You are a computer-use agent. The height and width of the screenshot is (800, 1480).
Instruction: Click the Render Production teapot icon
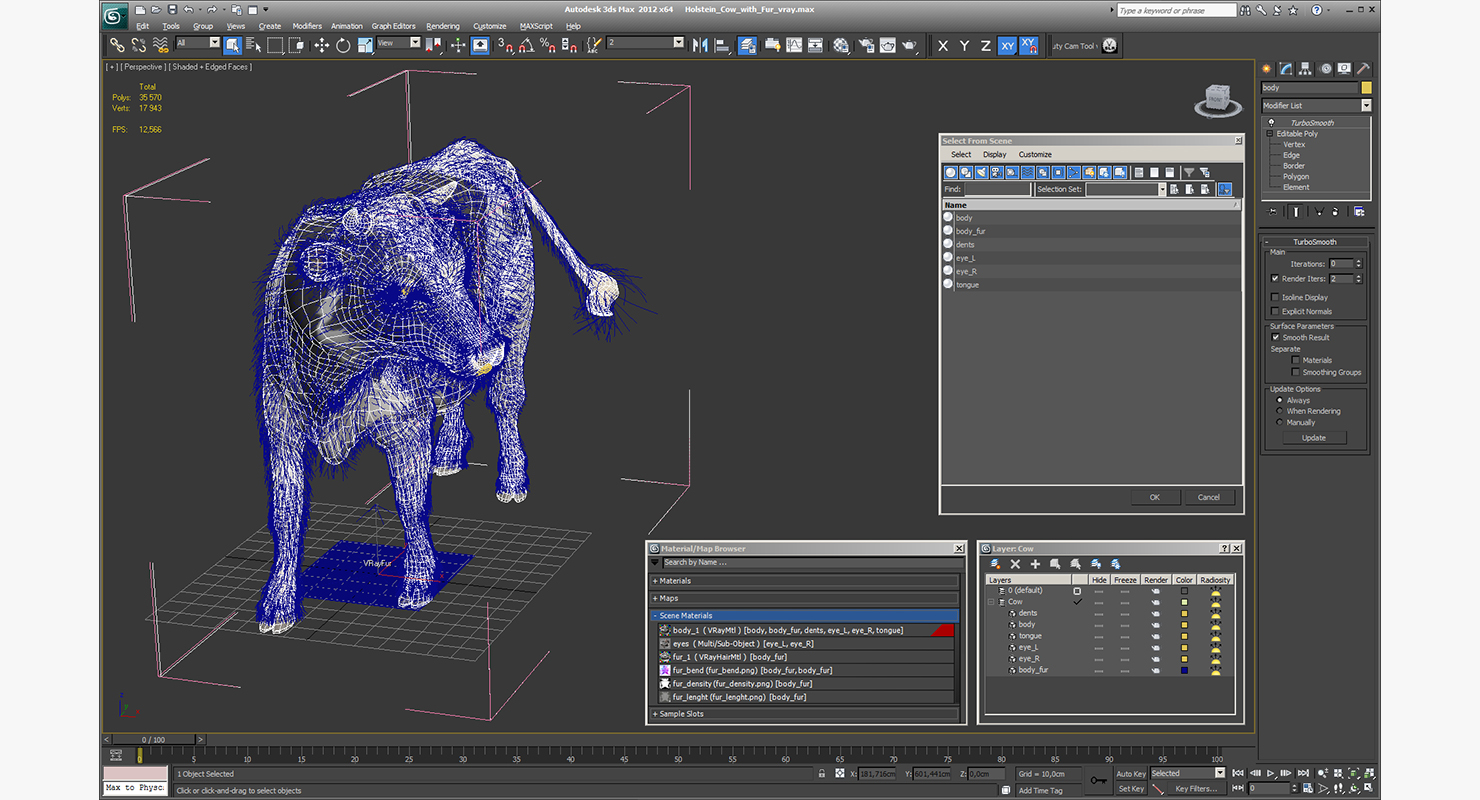909,45
